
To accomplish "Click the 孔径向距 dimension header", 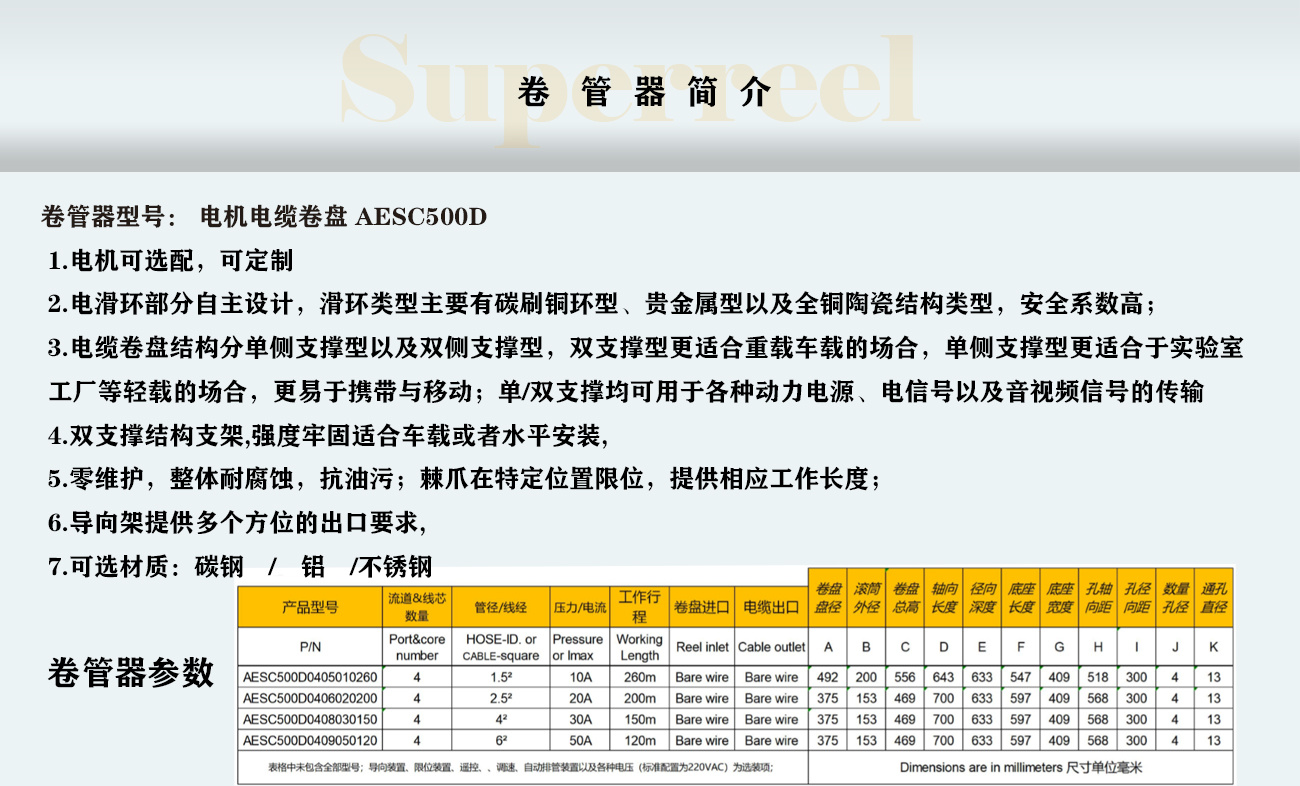I will tap(1136, 598).
